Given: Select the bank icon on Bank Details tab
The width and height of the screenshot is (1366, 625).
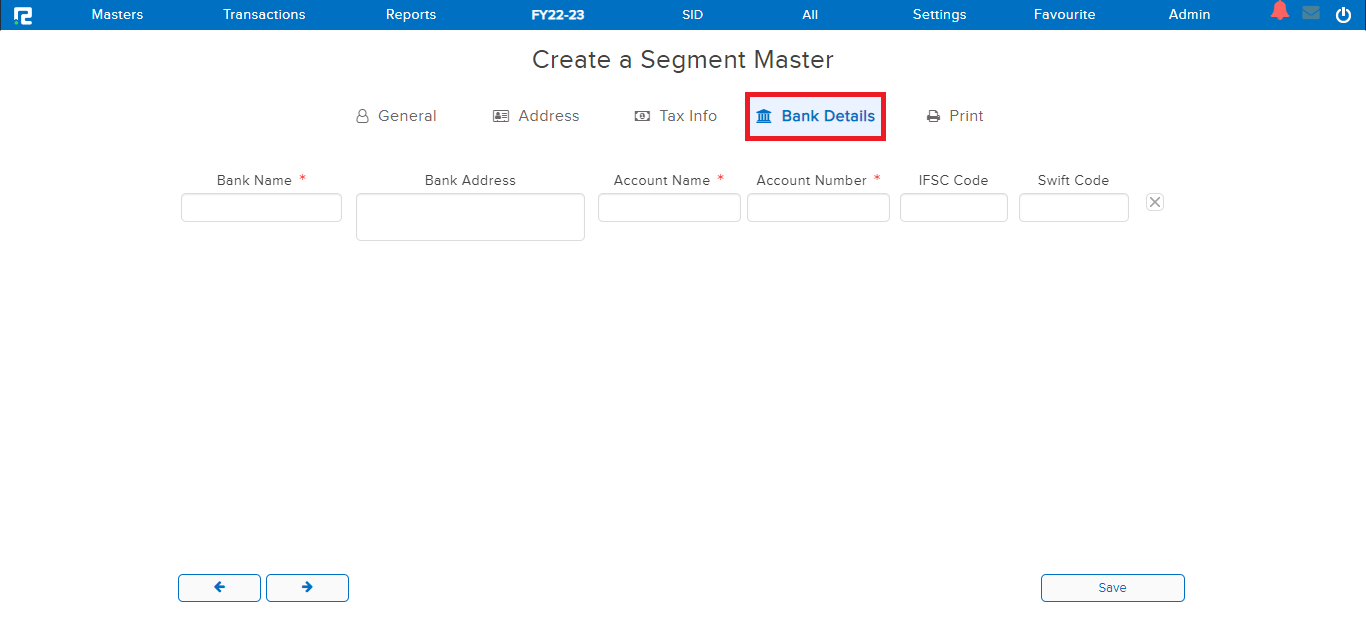Looking at the screenshot, I should tap(765, 116).
